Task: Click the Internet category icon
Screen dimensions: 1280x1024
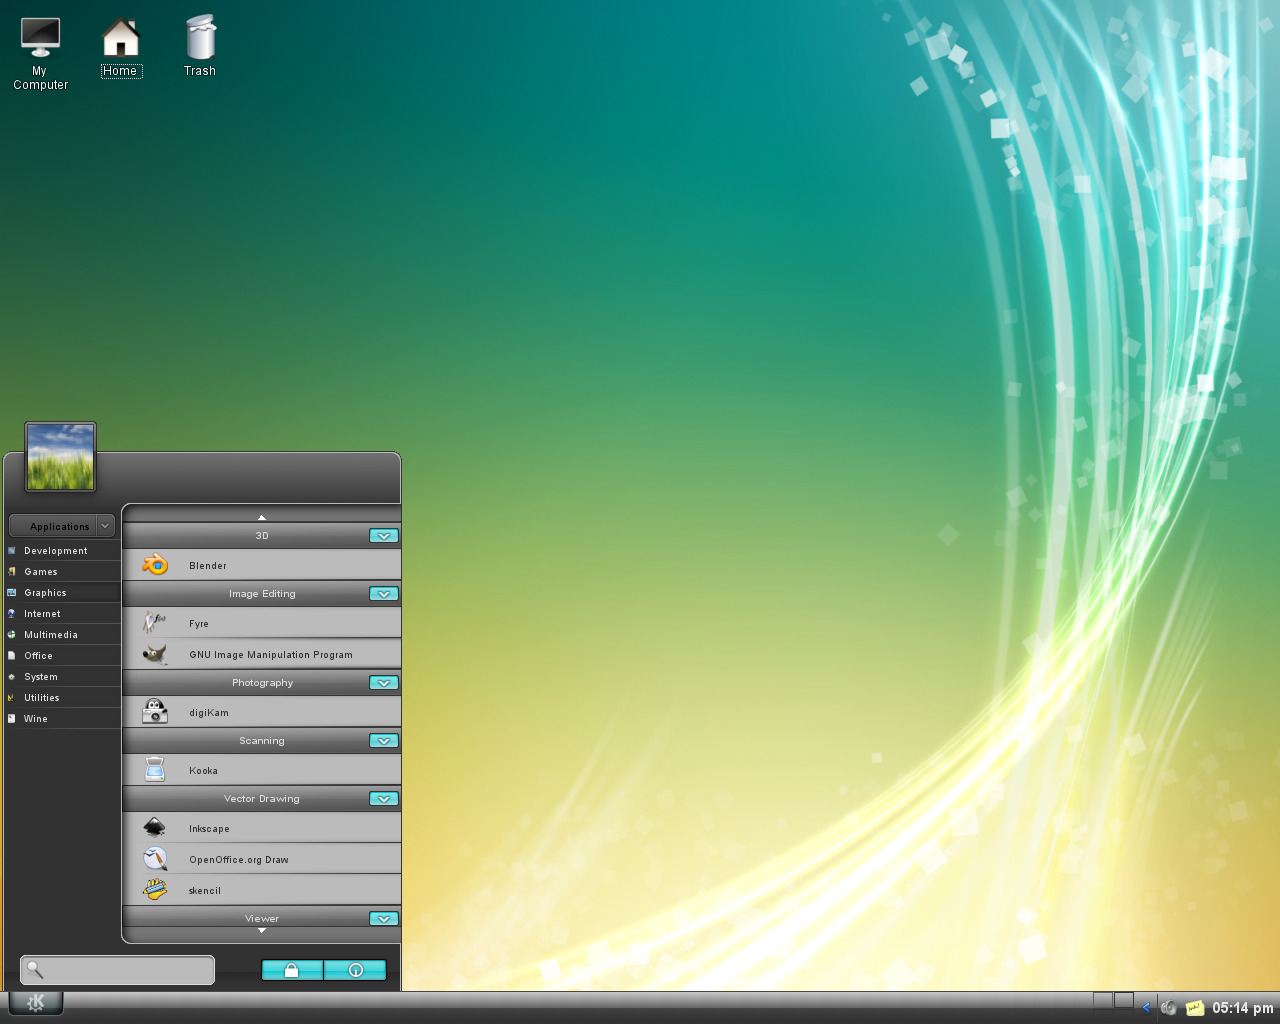Action: (x=12, y=614)
